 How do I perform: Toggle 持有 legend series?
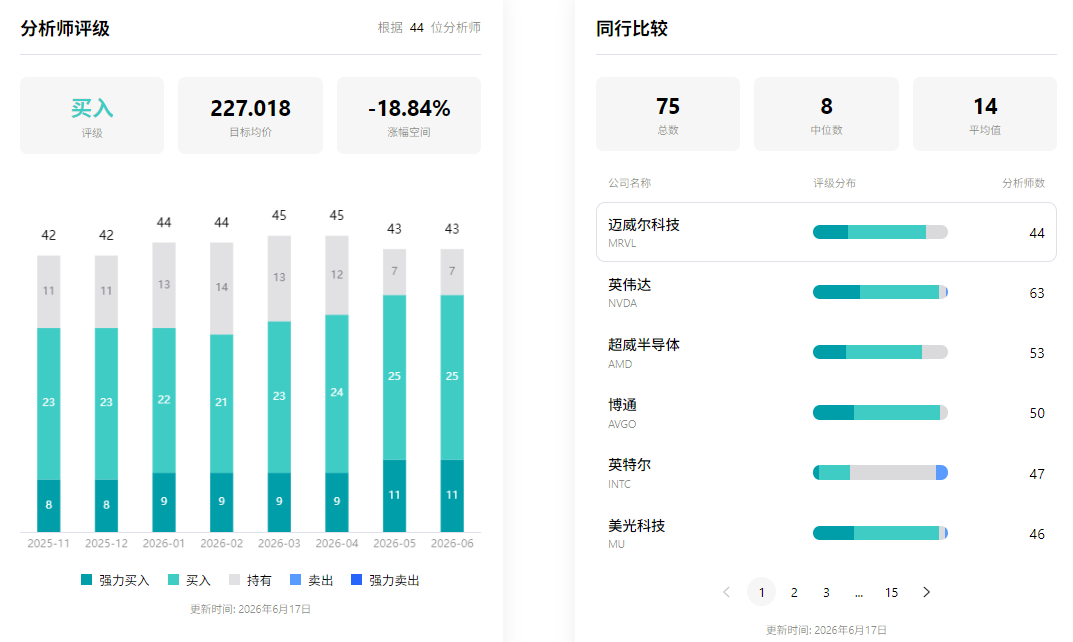click(x=250, y=580)
